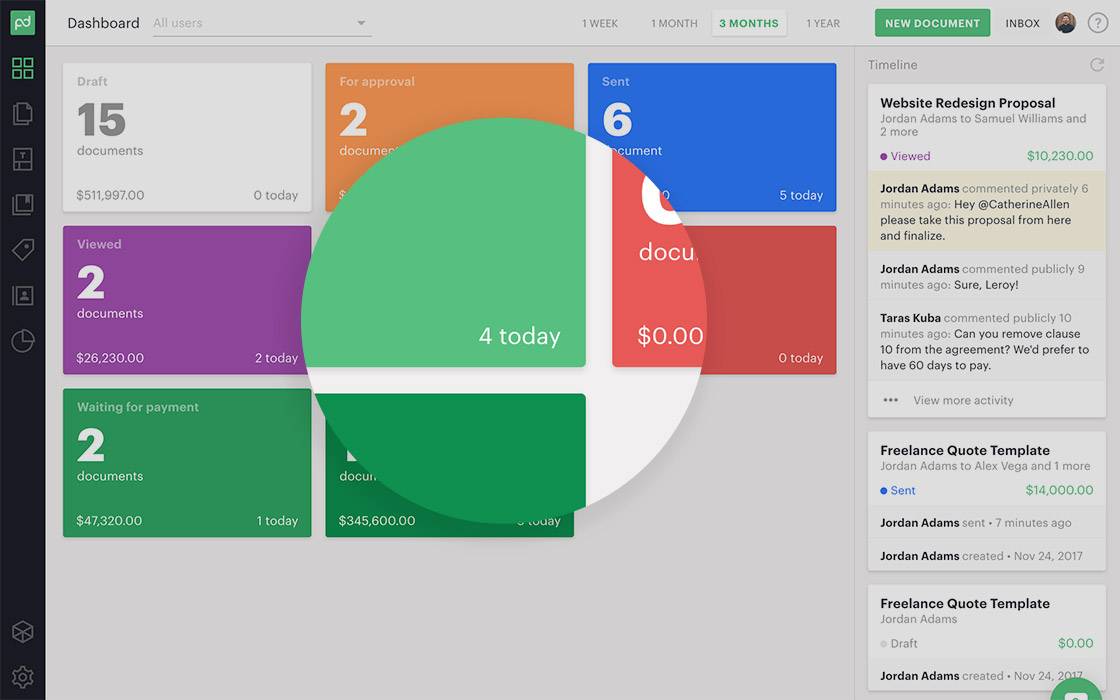The image size is (1120, 700).
Task: Open the Reports pie chart icon
Action: pos(23,341)
